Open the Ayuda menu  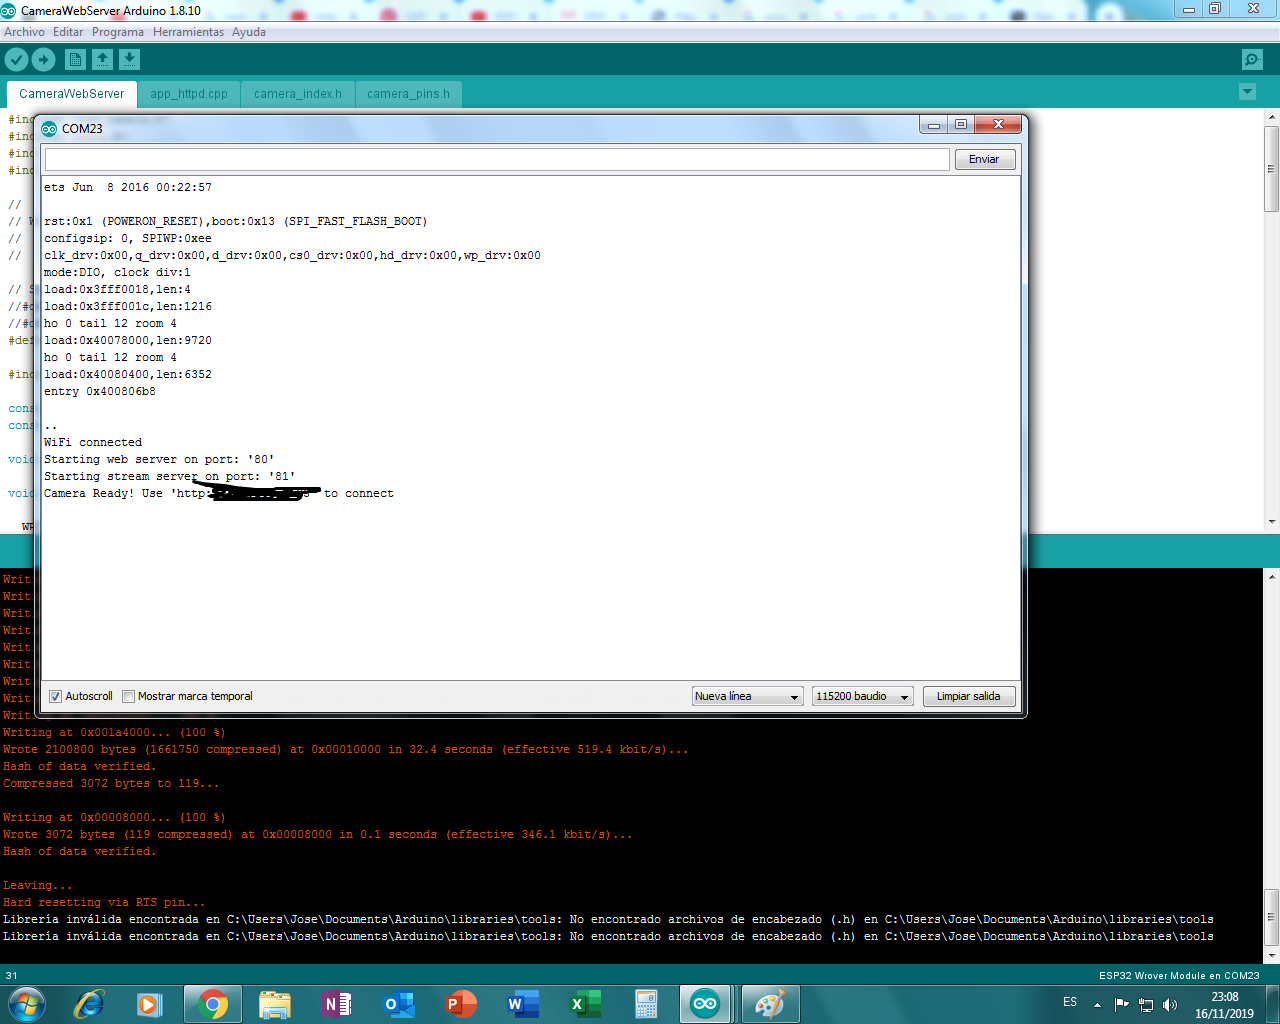coord(249,32)
